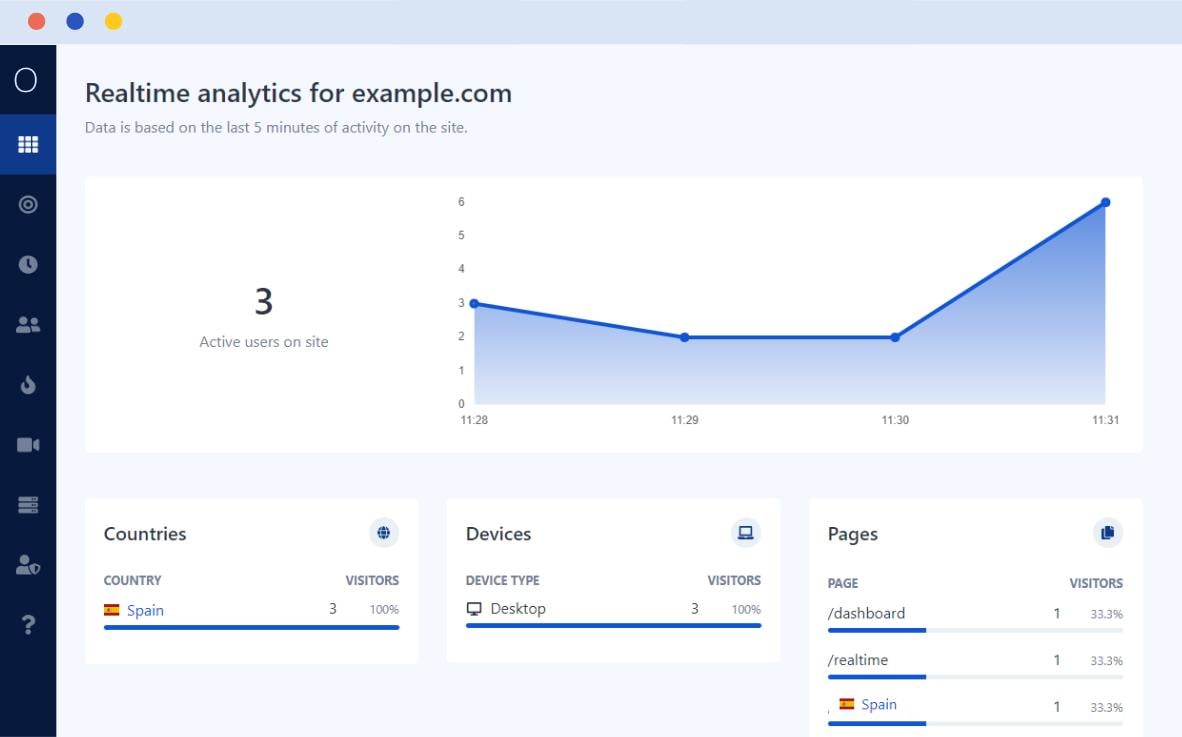Click the question mark help icon
The width and height of the screenshot is (1182, 737).
28,625
